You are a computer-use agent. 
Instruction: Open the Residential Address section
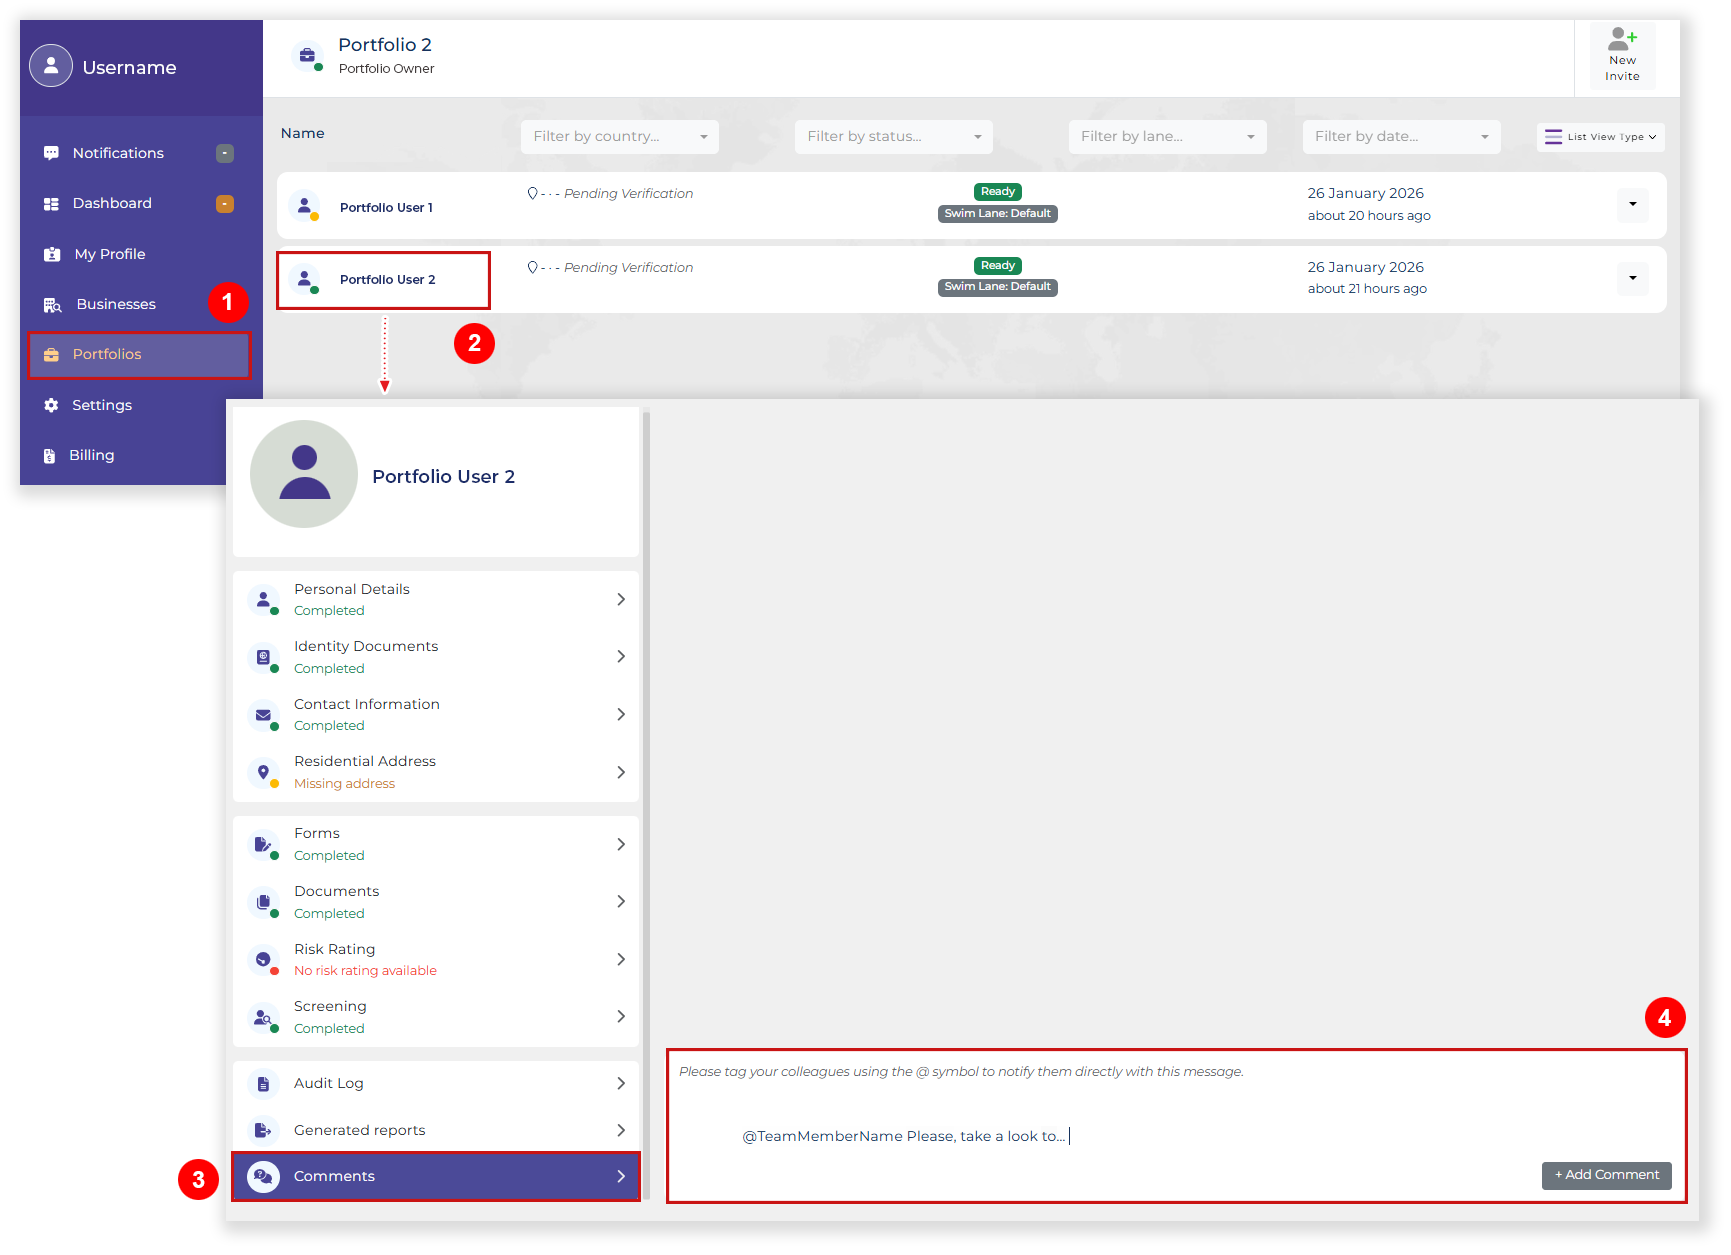436,772
